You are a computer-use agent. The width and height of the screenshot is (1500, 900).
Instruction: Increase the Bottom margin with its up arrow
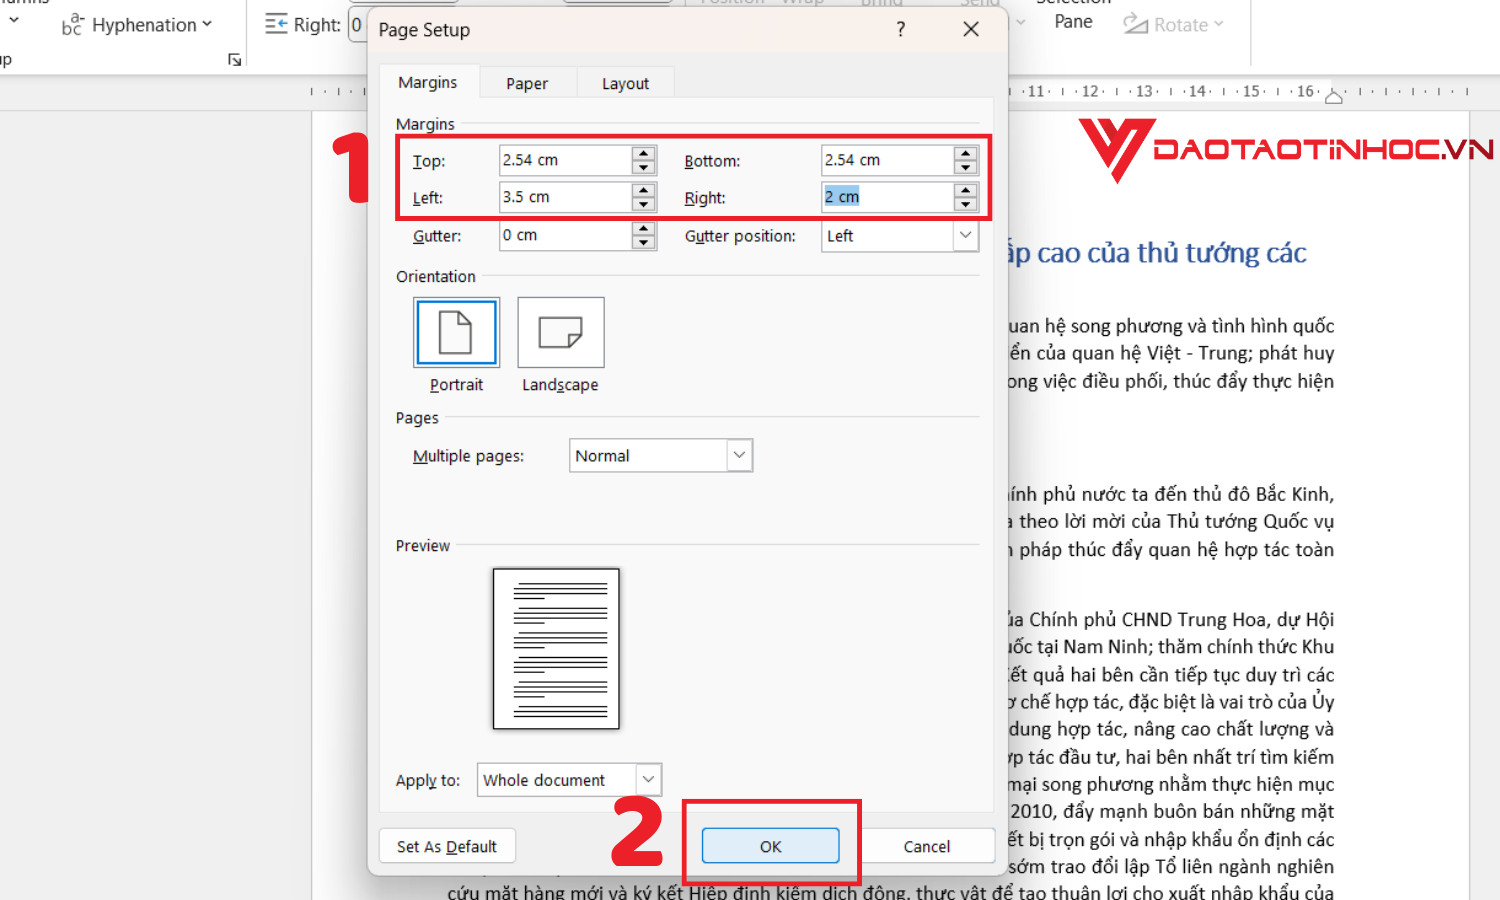[x=966, y=154]
